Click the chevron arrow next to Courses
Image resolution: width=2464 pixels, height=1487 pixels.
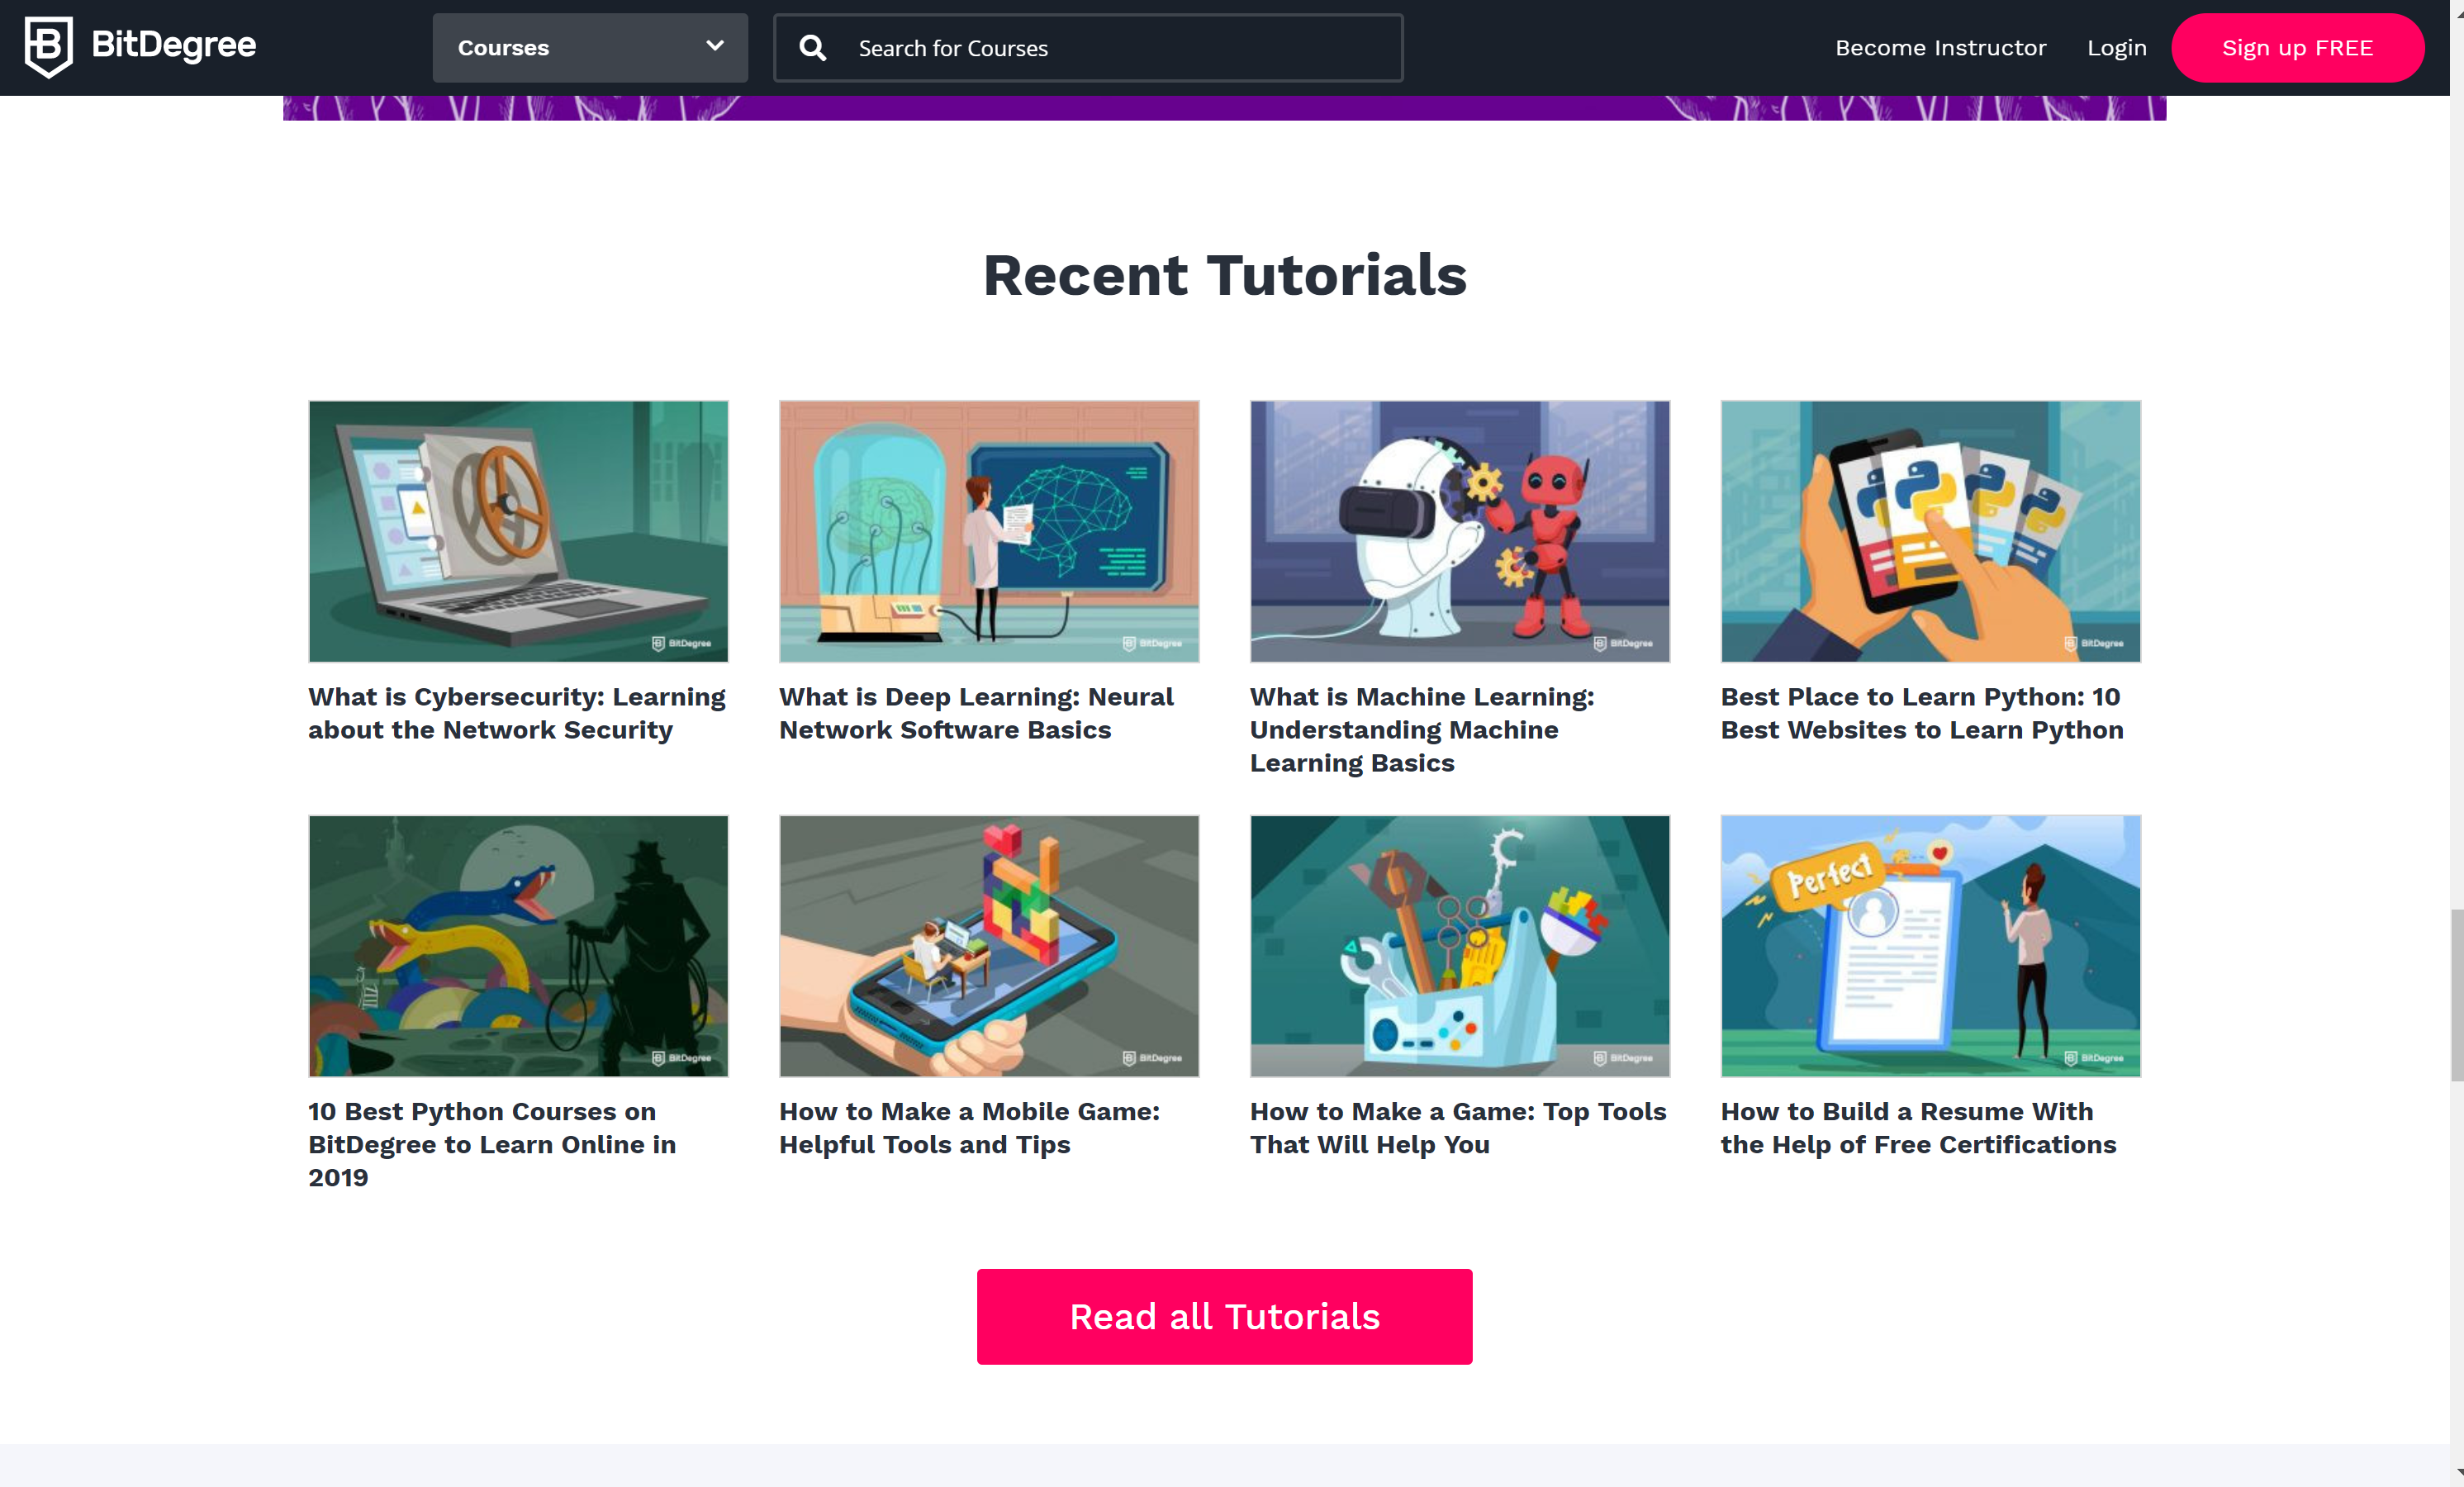tap(714, 46)
